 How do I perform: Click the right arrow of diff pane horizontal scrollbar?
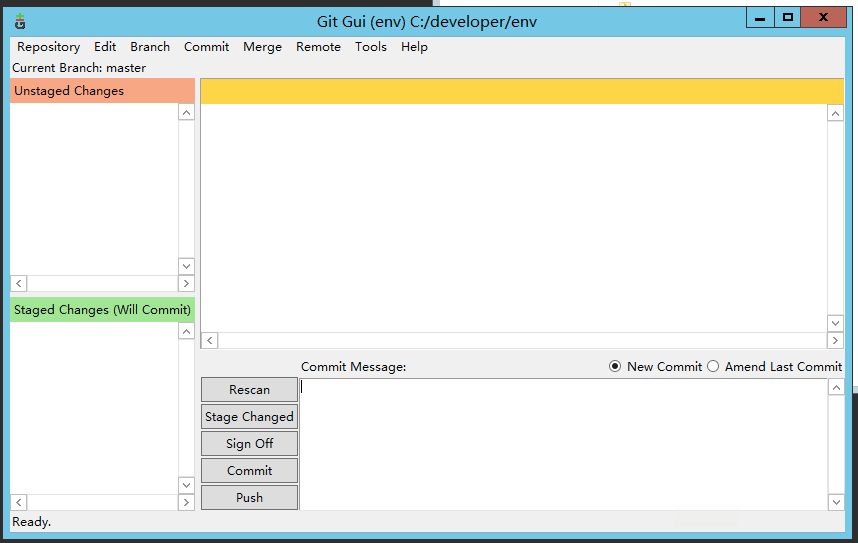(x=835, y=340)
